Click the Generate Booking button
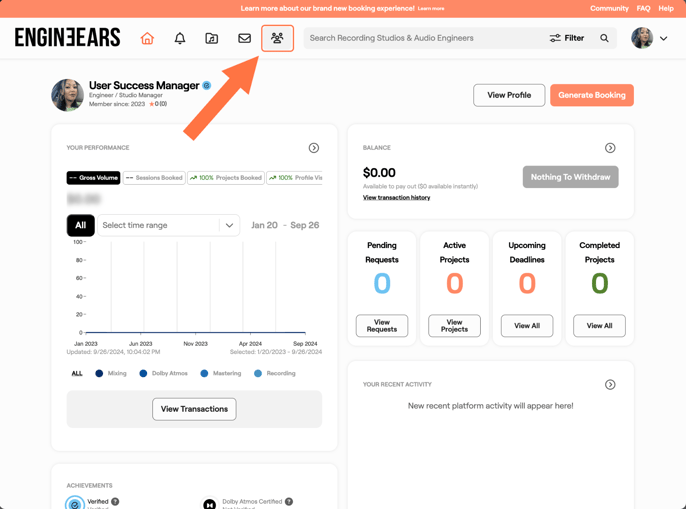This screenshot has width=686, height=509. (x=591, y=95)
